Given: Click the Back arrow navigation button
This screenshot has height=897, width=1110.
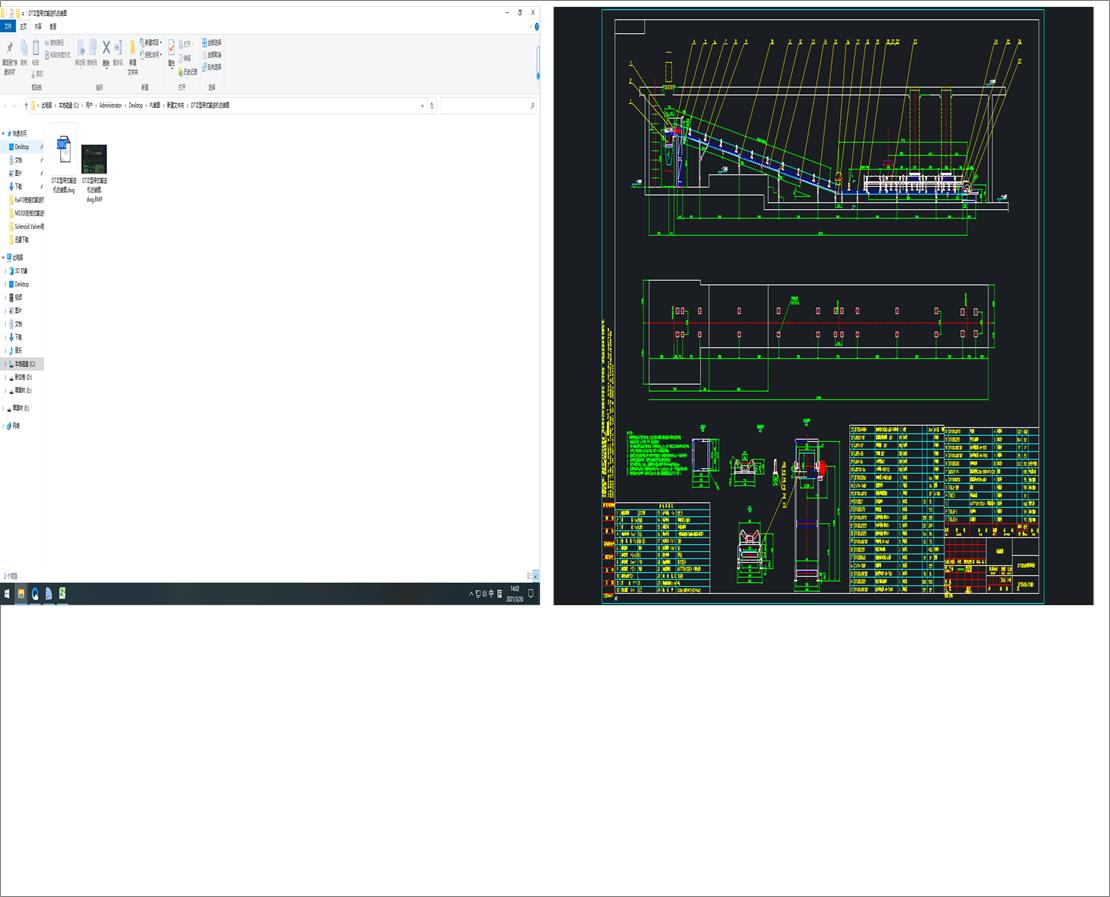Looking at the screenshot, I should pyautogui.click(x=6, y=105).
